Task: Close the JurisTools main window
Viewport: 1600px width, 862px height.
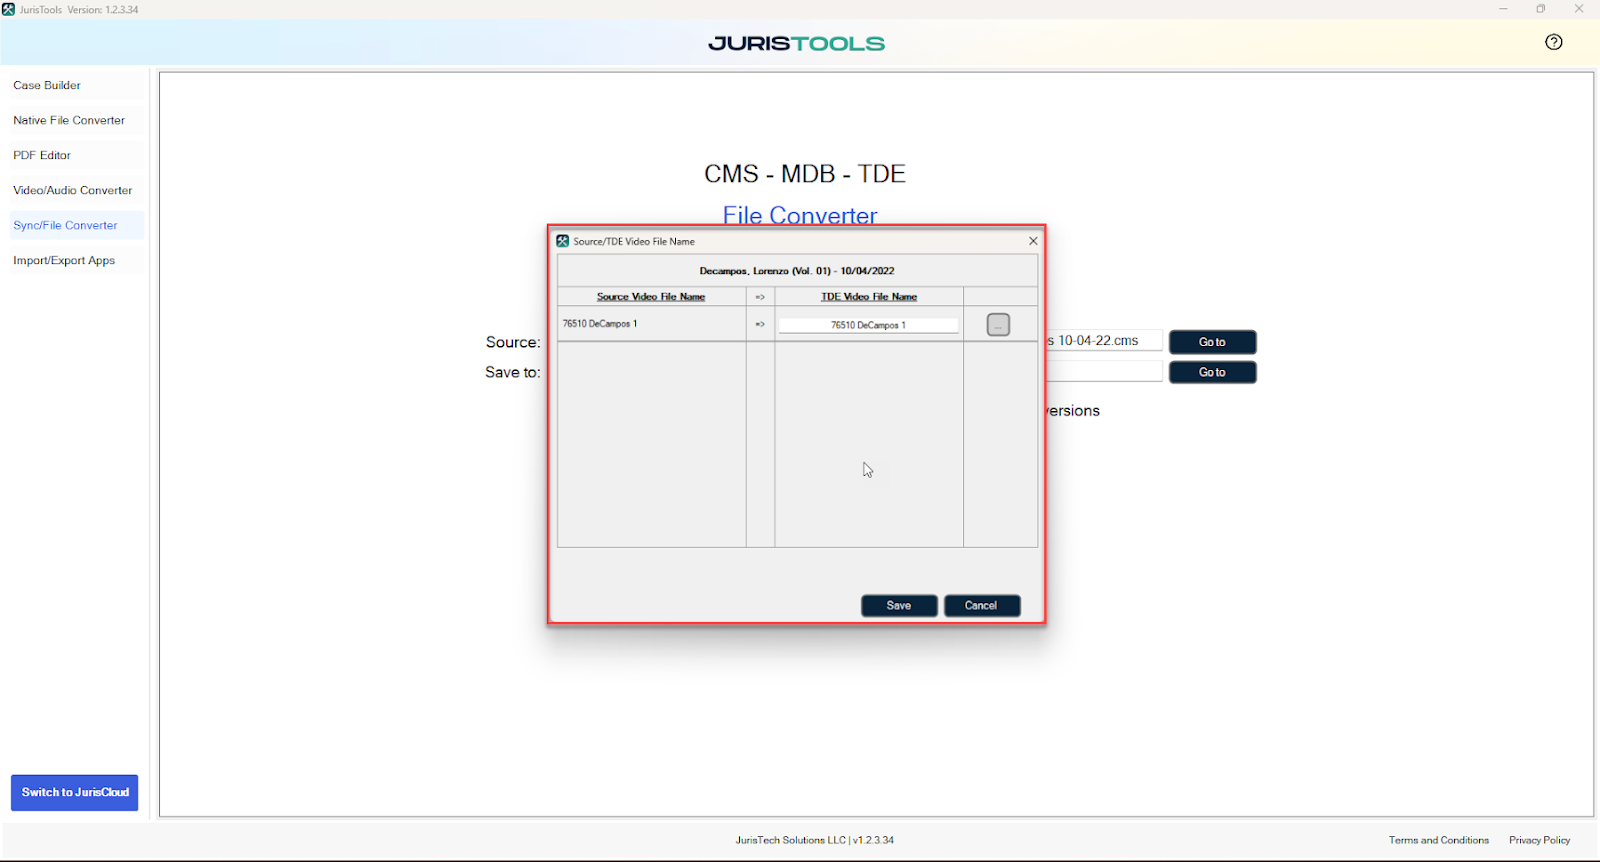Action: [1579, 9]
